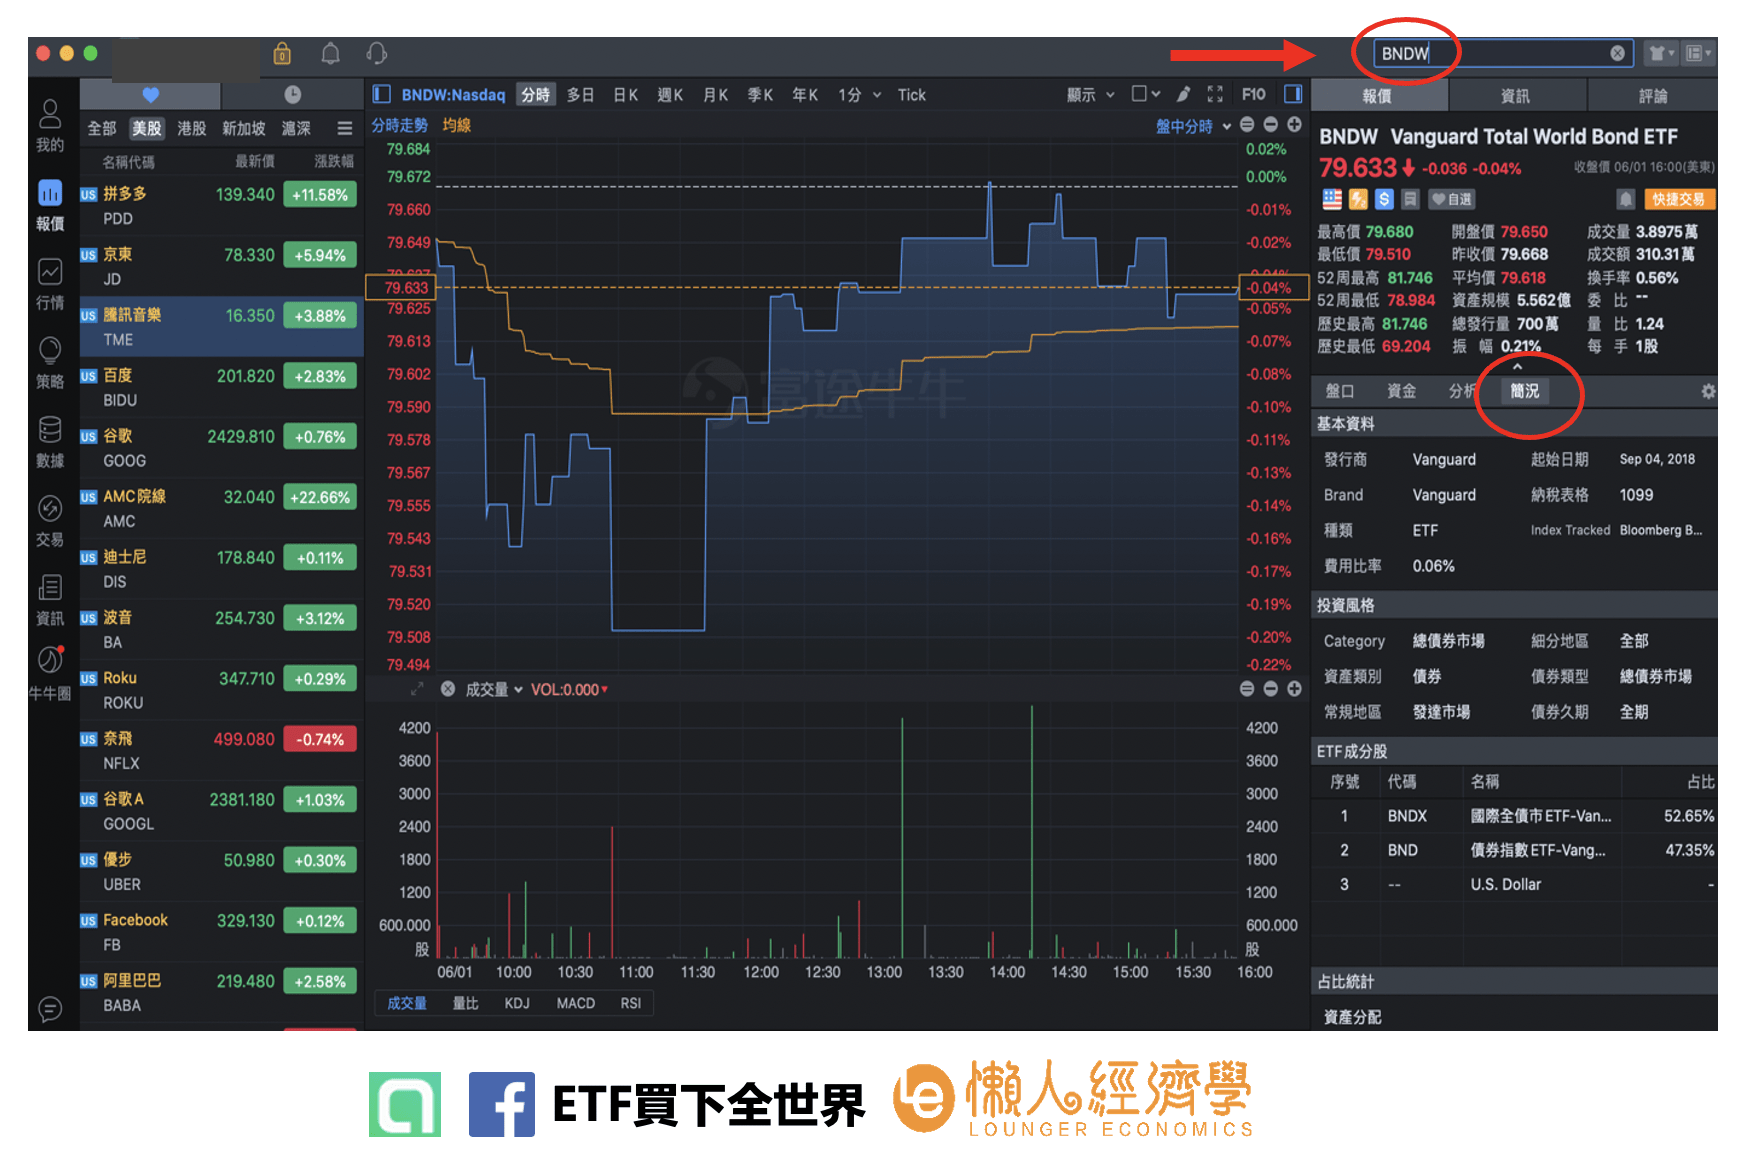Open the layout selector icon menu

click(1697, 53)
